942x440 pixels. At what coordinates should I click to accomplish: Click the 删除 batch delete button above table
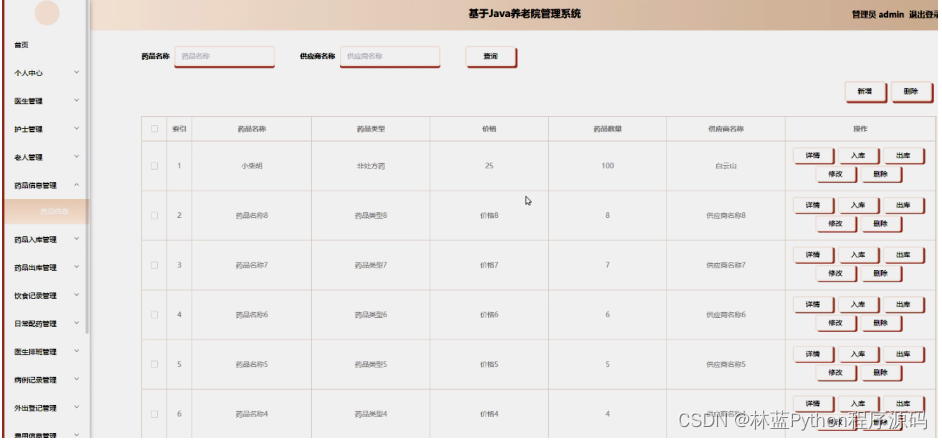[x=911, y=91]
